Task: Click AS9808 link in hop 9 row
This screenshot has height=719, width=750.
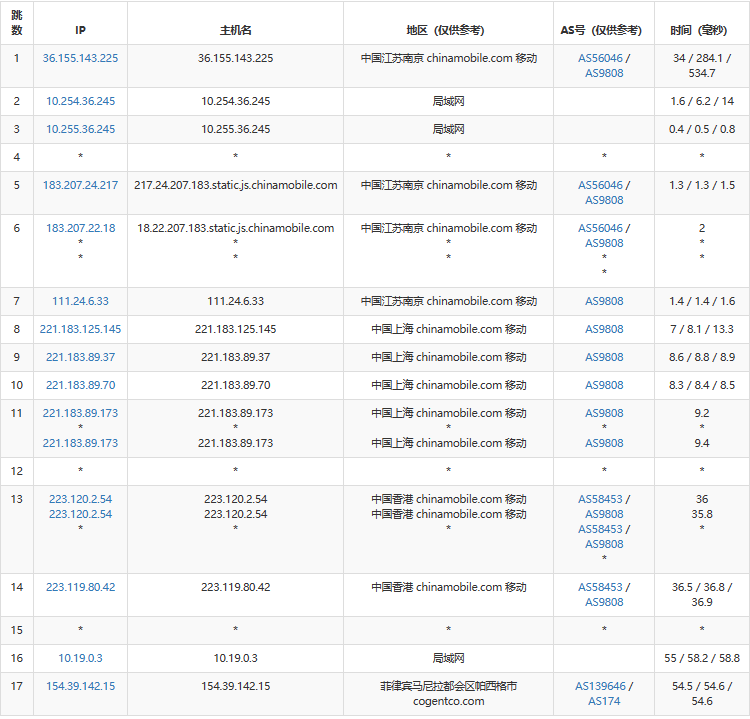Action: point(604,357)
